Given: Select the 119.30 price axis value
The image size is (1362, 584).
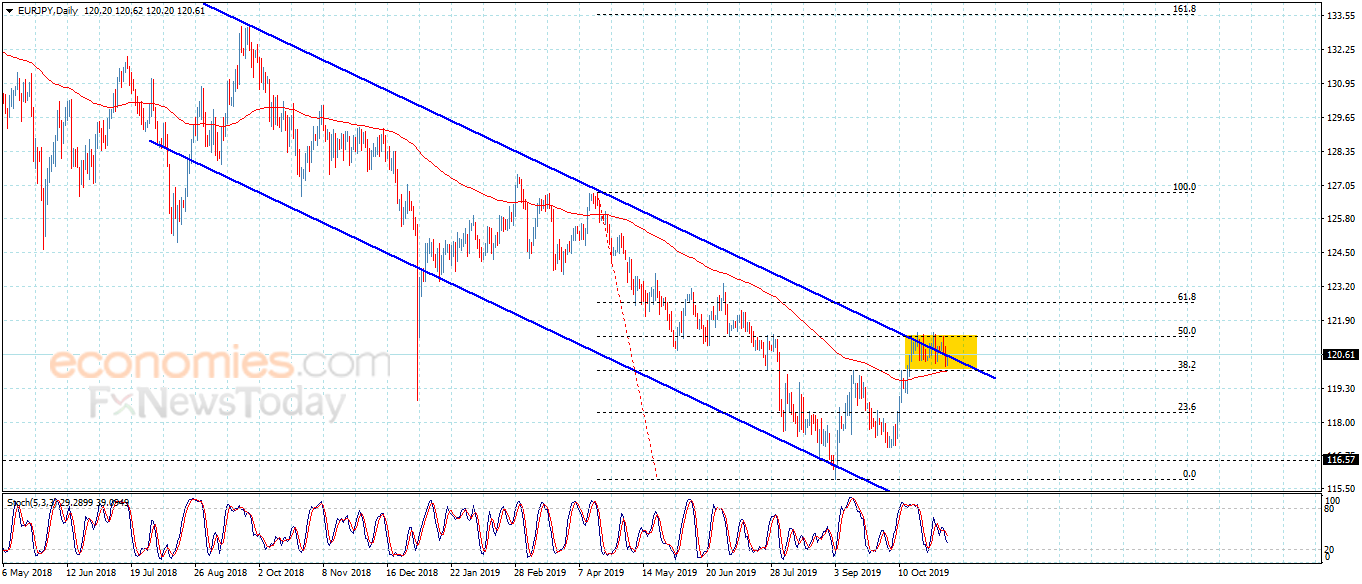Looking at the screenshot, I should pyautogui.click(x=1340, y=388).
